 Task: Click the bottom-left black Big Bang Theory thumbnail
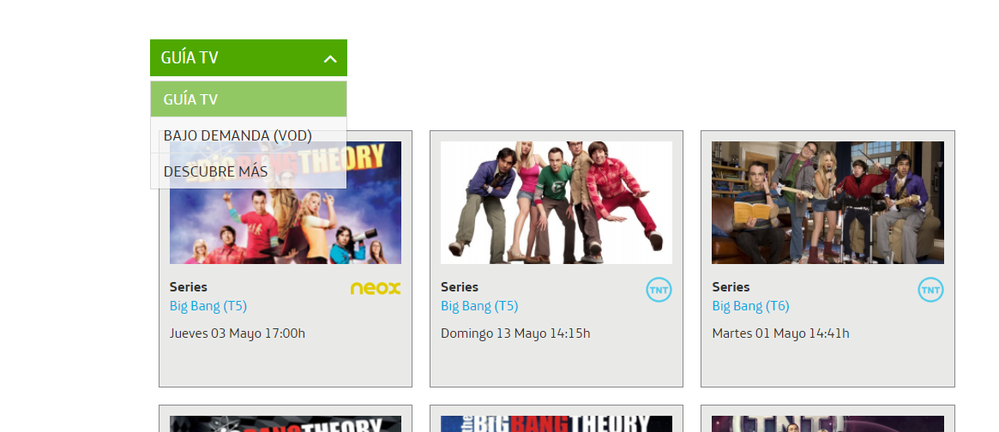pyautogui.click(x=285, y=424)
